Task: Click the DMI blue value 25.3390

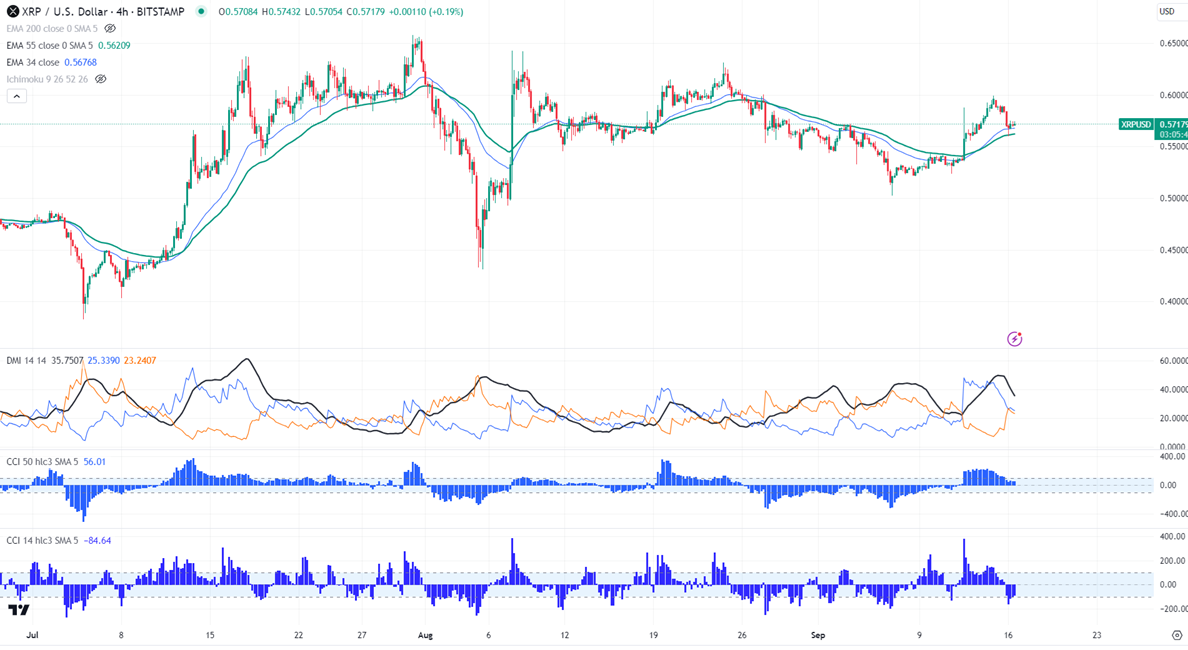Action: [x=103, y=361]
